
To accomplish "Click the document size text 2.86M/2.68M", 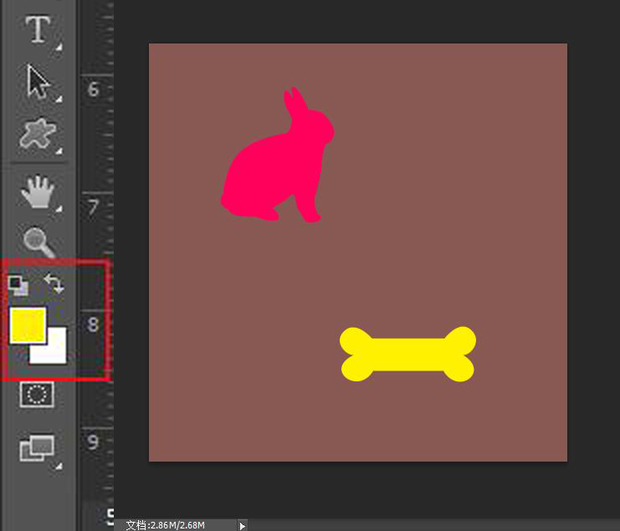I will [177, 525].
